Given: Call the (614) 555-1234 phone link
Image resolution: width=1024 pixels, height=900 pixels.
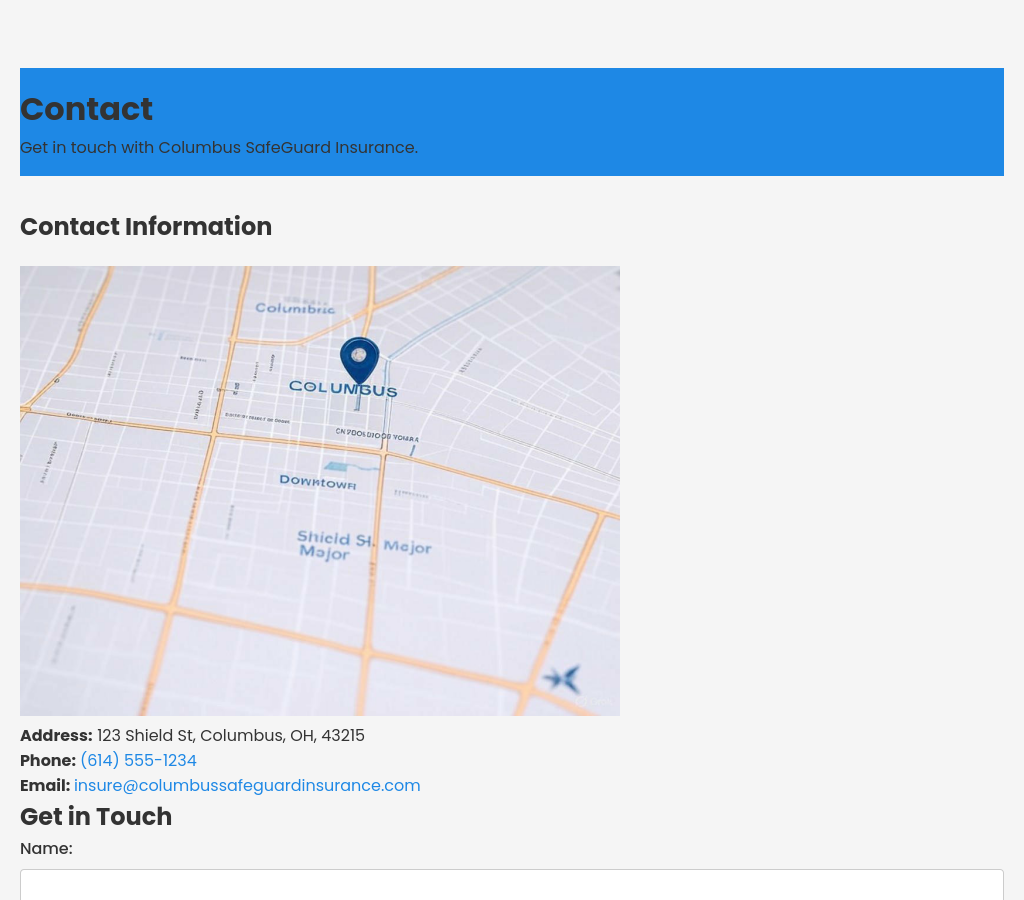Looking at the screenshot, I should coord(138,761).
